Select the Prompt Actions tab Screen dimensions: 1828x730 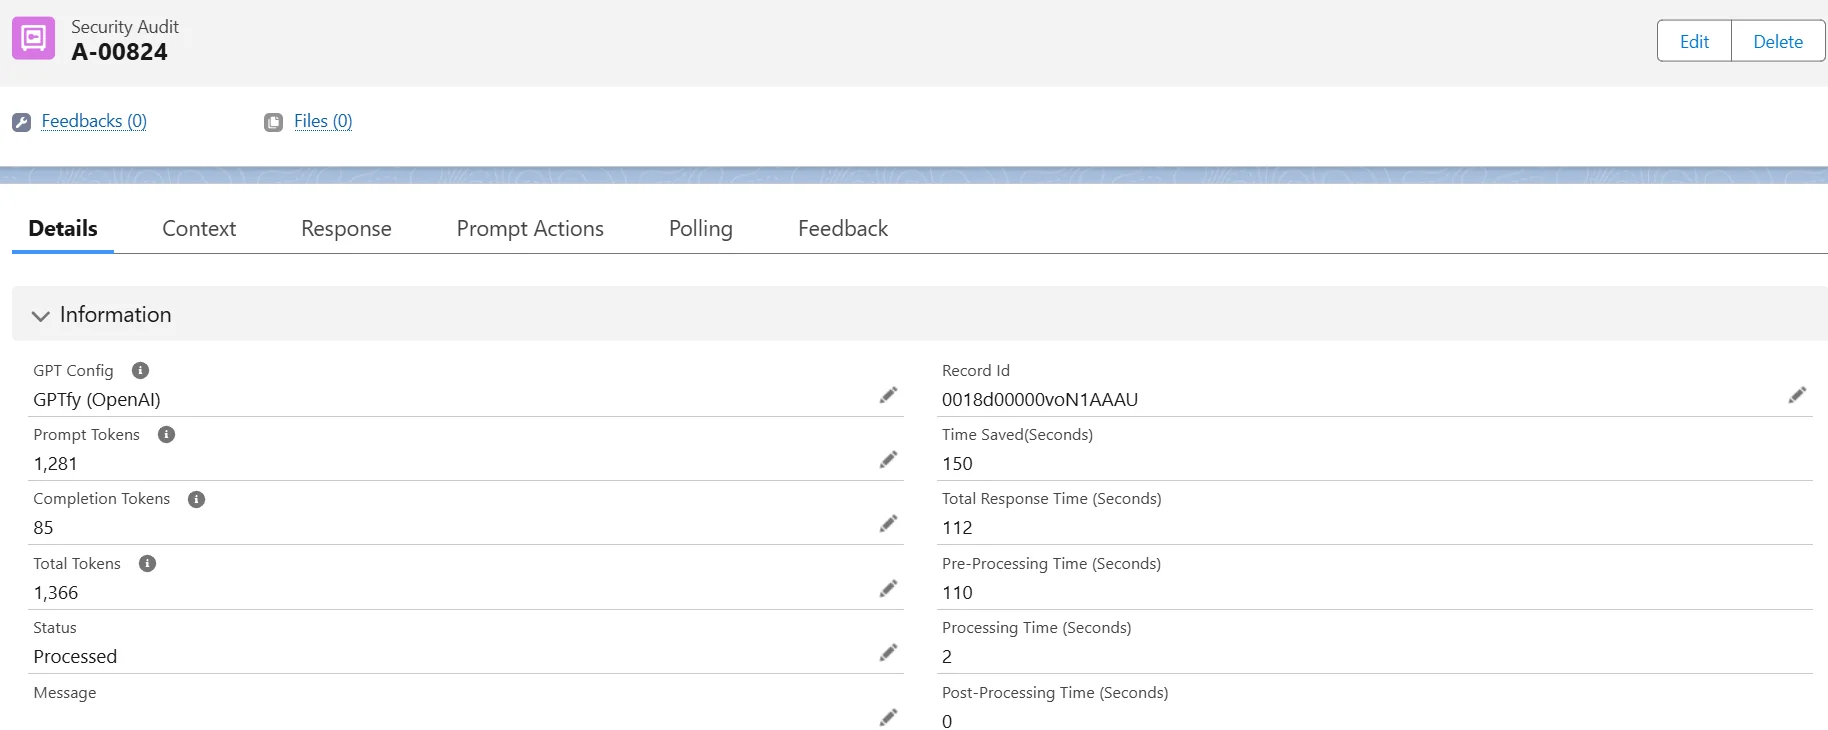pyautogui.click(x=530, y=229)
